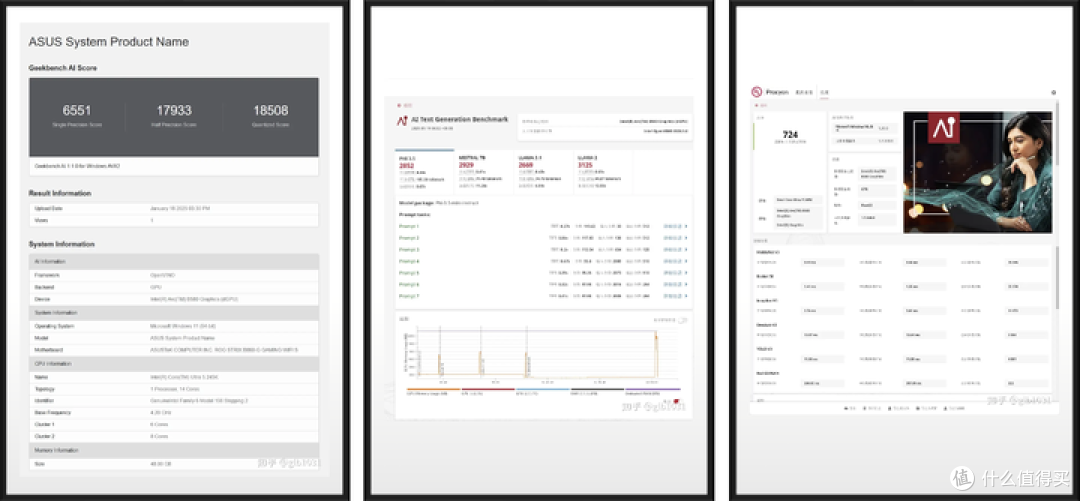Open the Prompt 2 link

(409, 238)
